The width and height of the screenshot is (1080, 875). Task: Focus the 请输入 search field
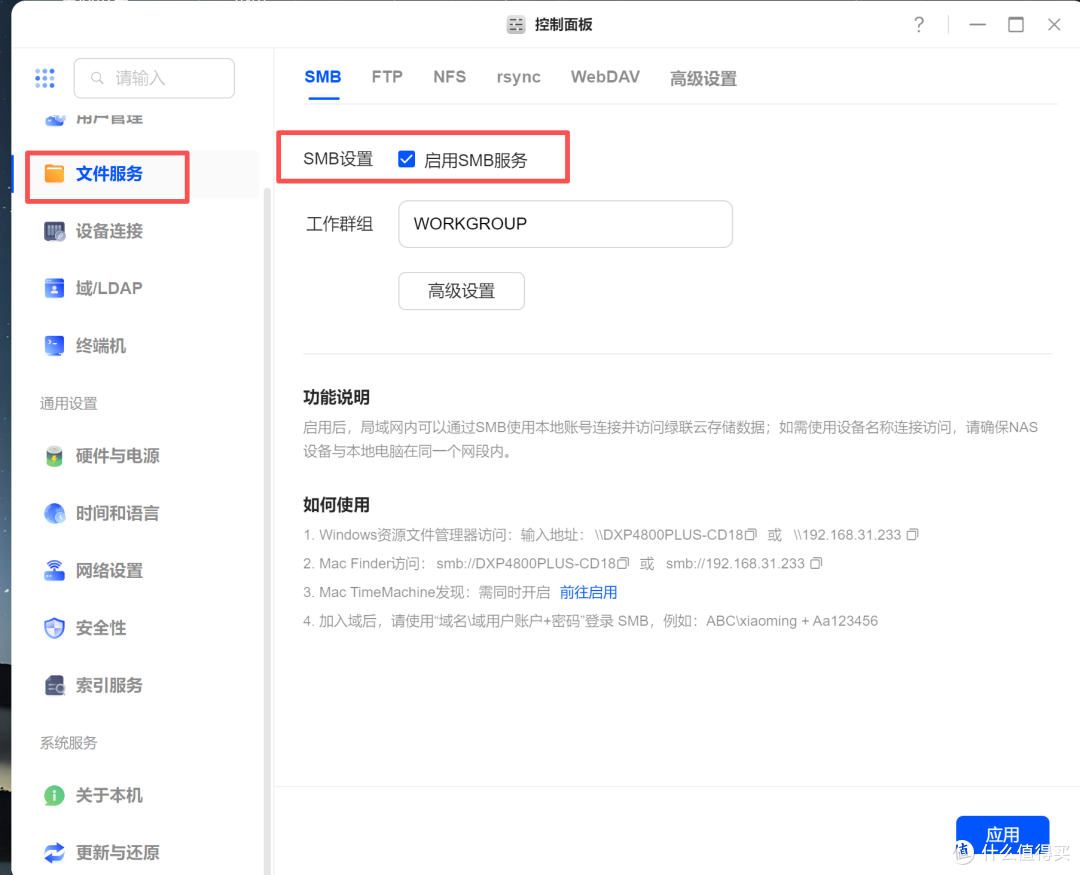(x=154, y=78)
